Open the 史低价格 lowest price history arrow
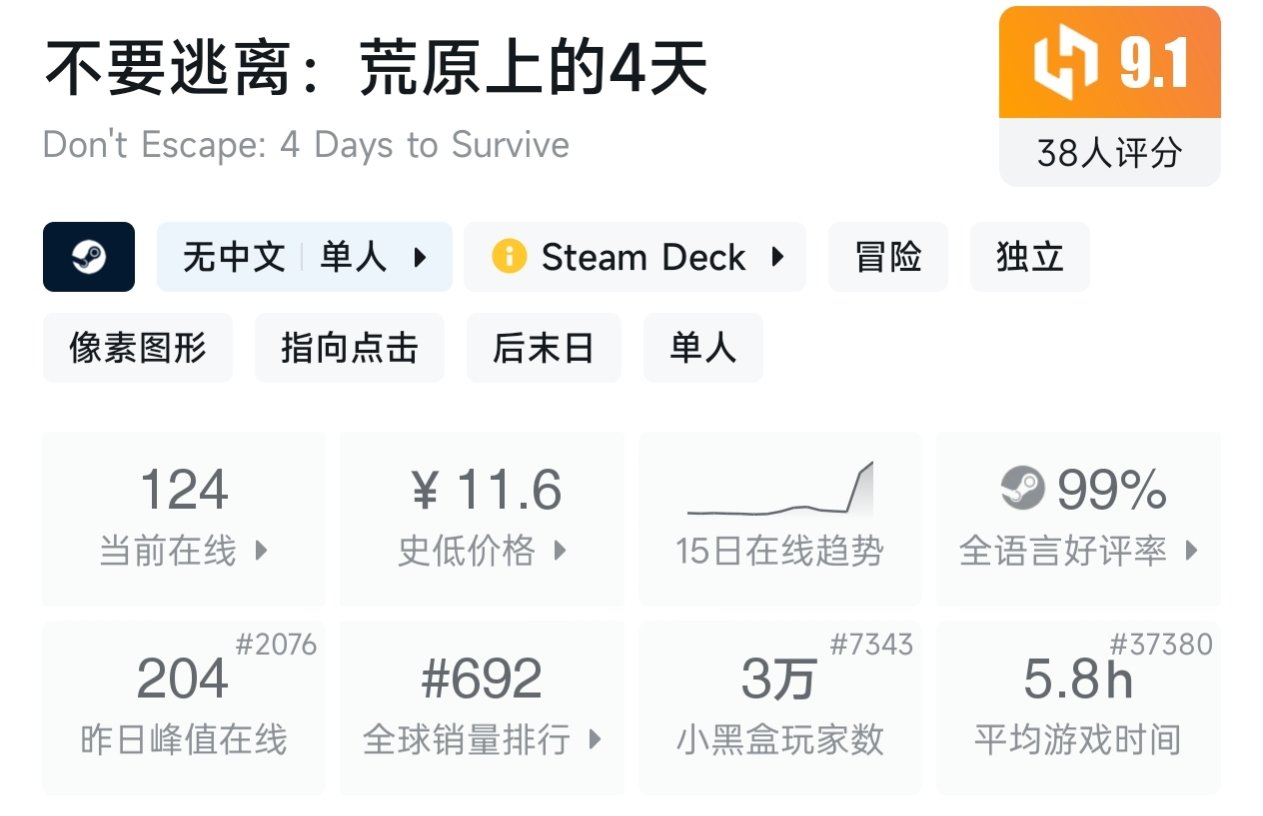 pyautogui.click(x=560, y=550)
